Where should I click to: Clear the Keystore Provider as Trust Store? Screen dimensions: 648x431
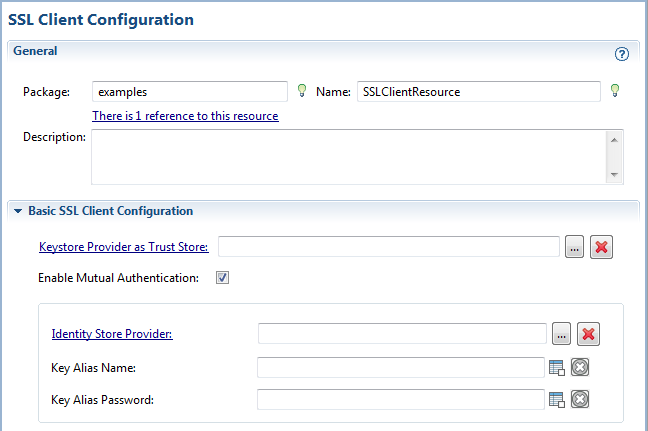click(601, 247)
